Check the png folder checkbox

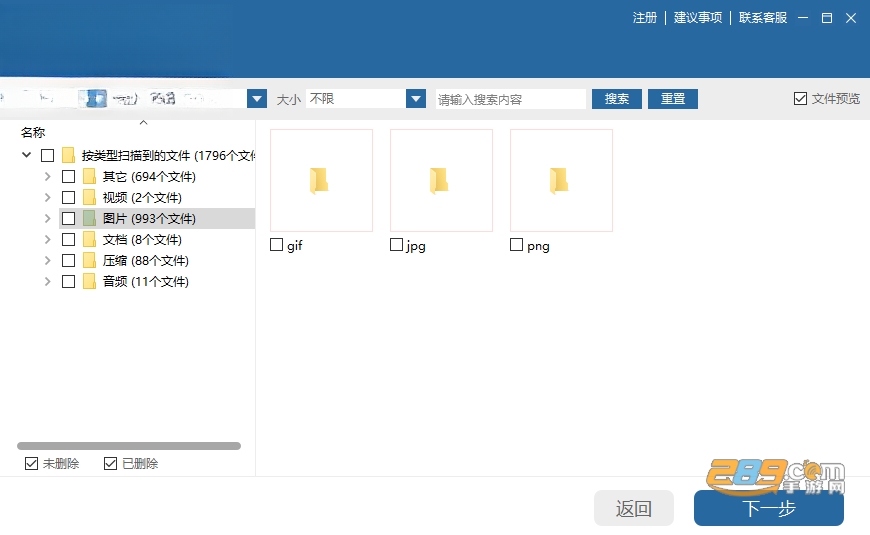click(516, 245)
